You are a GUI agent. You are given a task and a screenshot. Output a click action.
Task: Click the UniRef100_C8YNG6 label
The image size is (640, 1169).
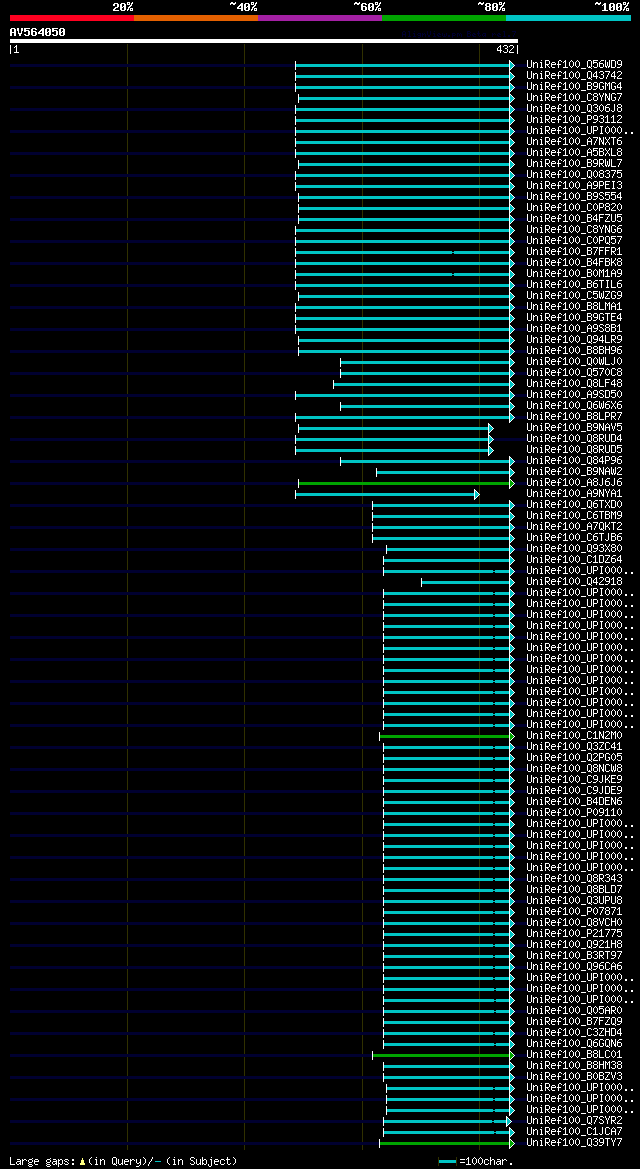574,230
